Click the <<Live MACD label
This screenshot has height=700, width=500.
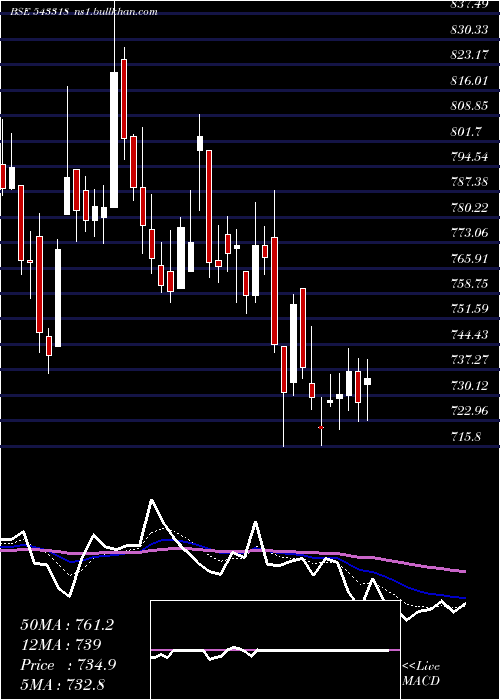[x=421, y=674]
